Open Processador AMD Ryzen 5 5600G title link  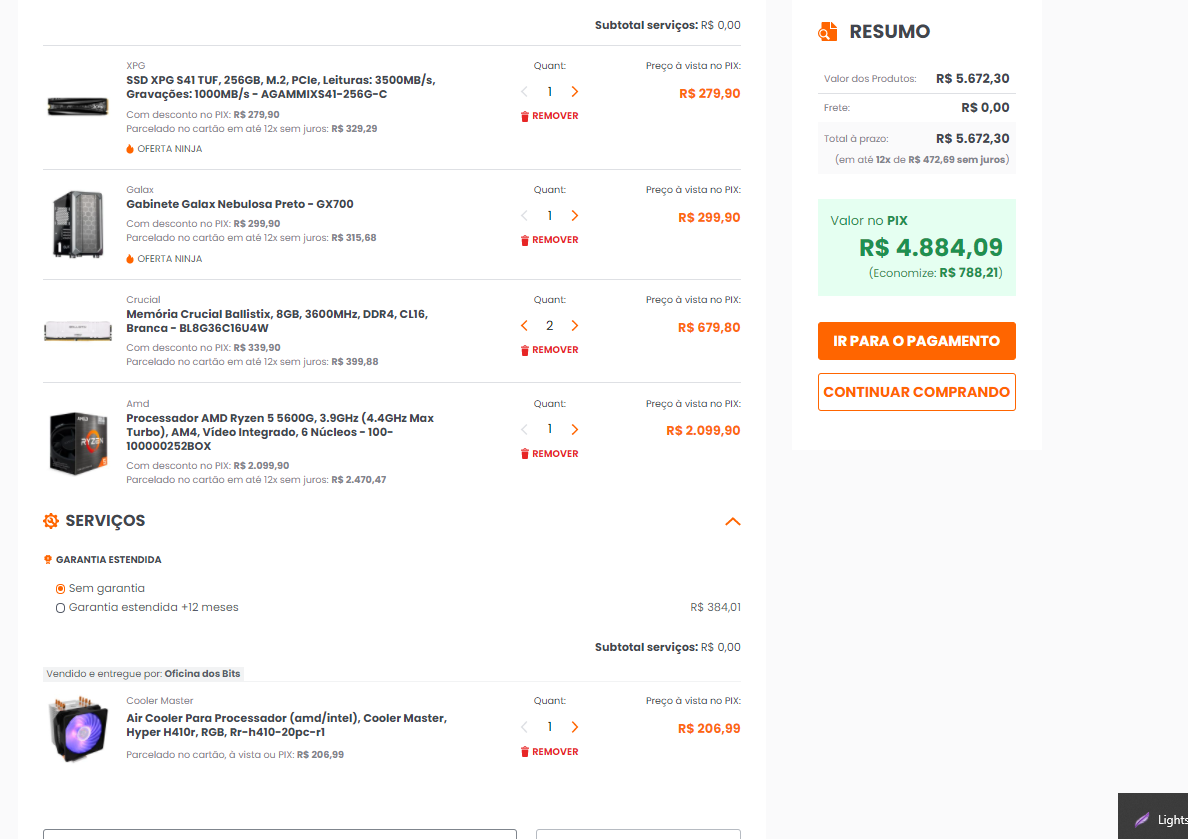[x=280, y=432]
